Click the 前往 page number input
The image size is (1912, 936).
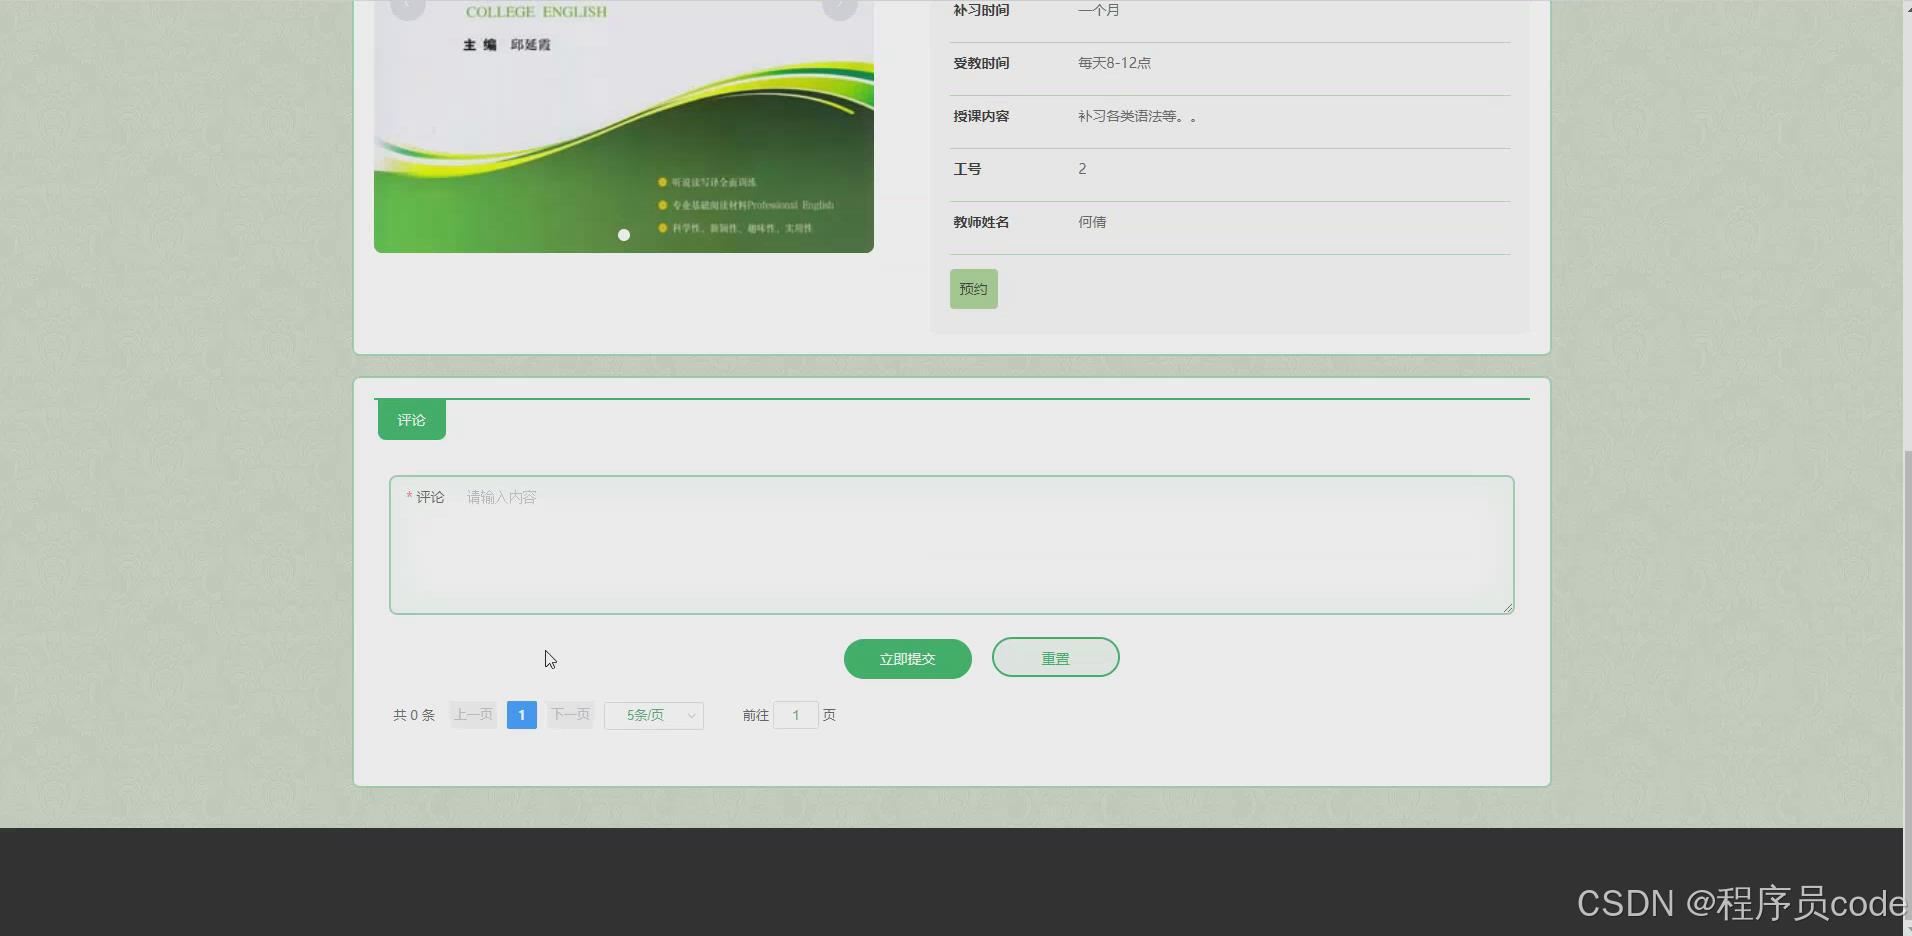click(x=795, y=715)
